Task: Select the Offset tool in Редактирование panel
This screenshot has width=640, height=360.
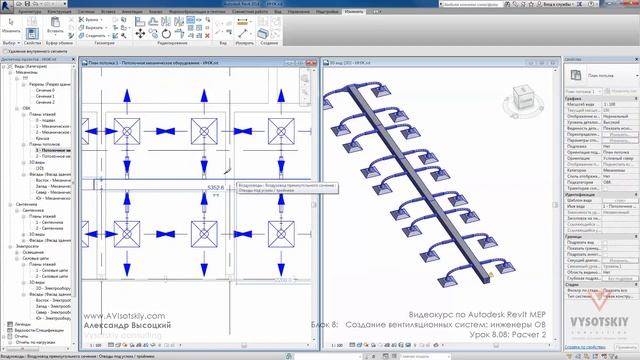Action: pyautogui.click(x=153, y=21)
